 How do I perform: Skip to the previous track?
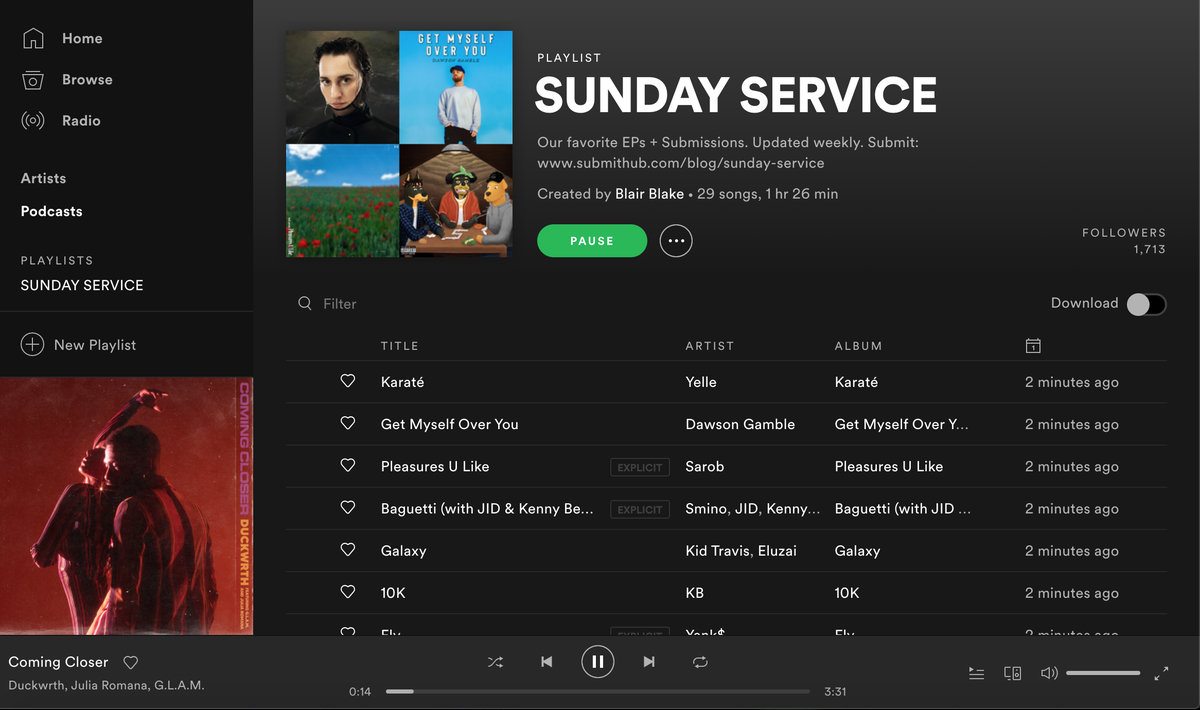point(546,662)
